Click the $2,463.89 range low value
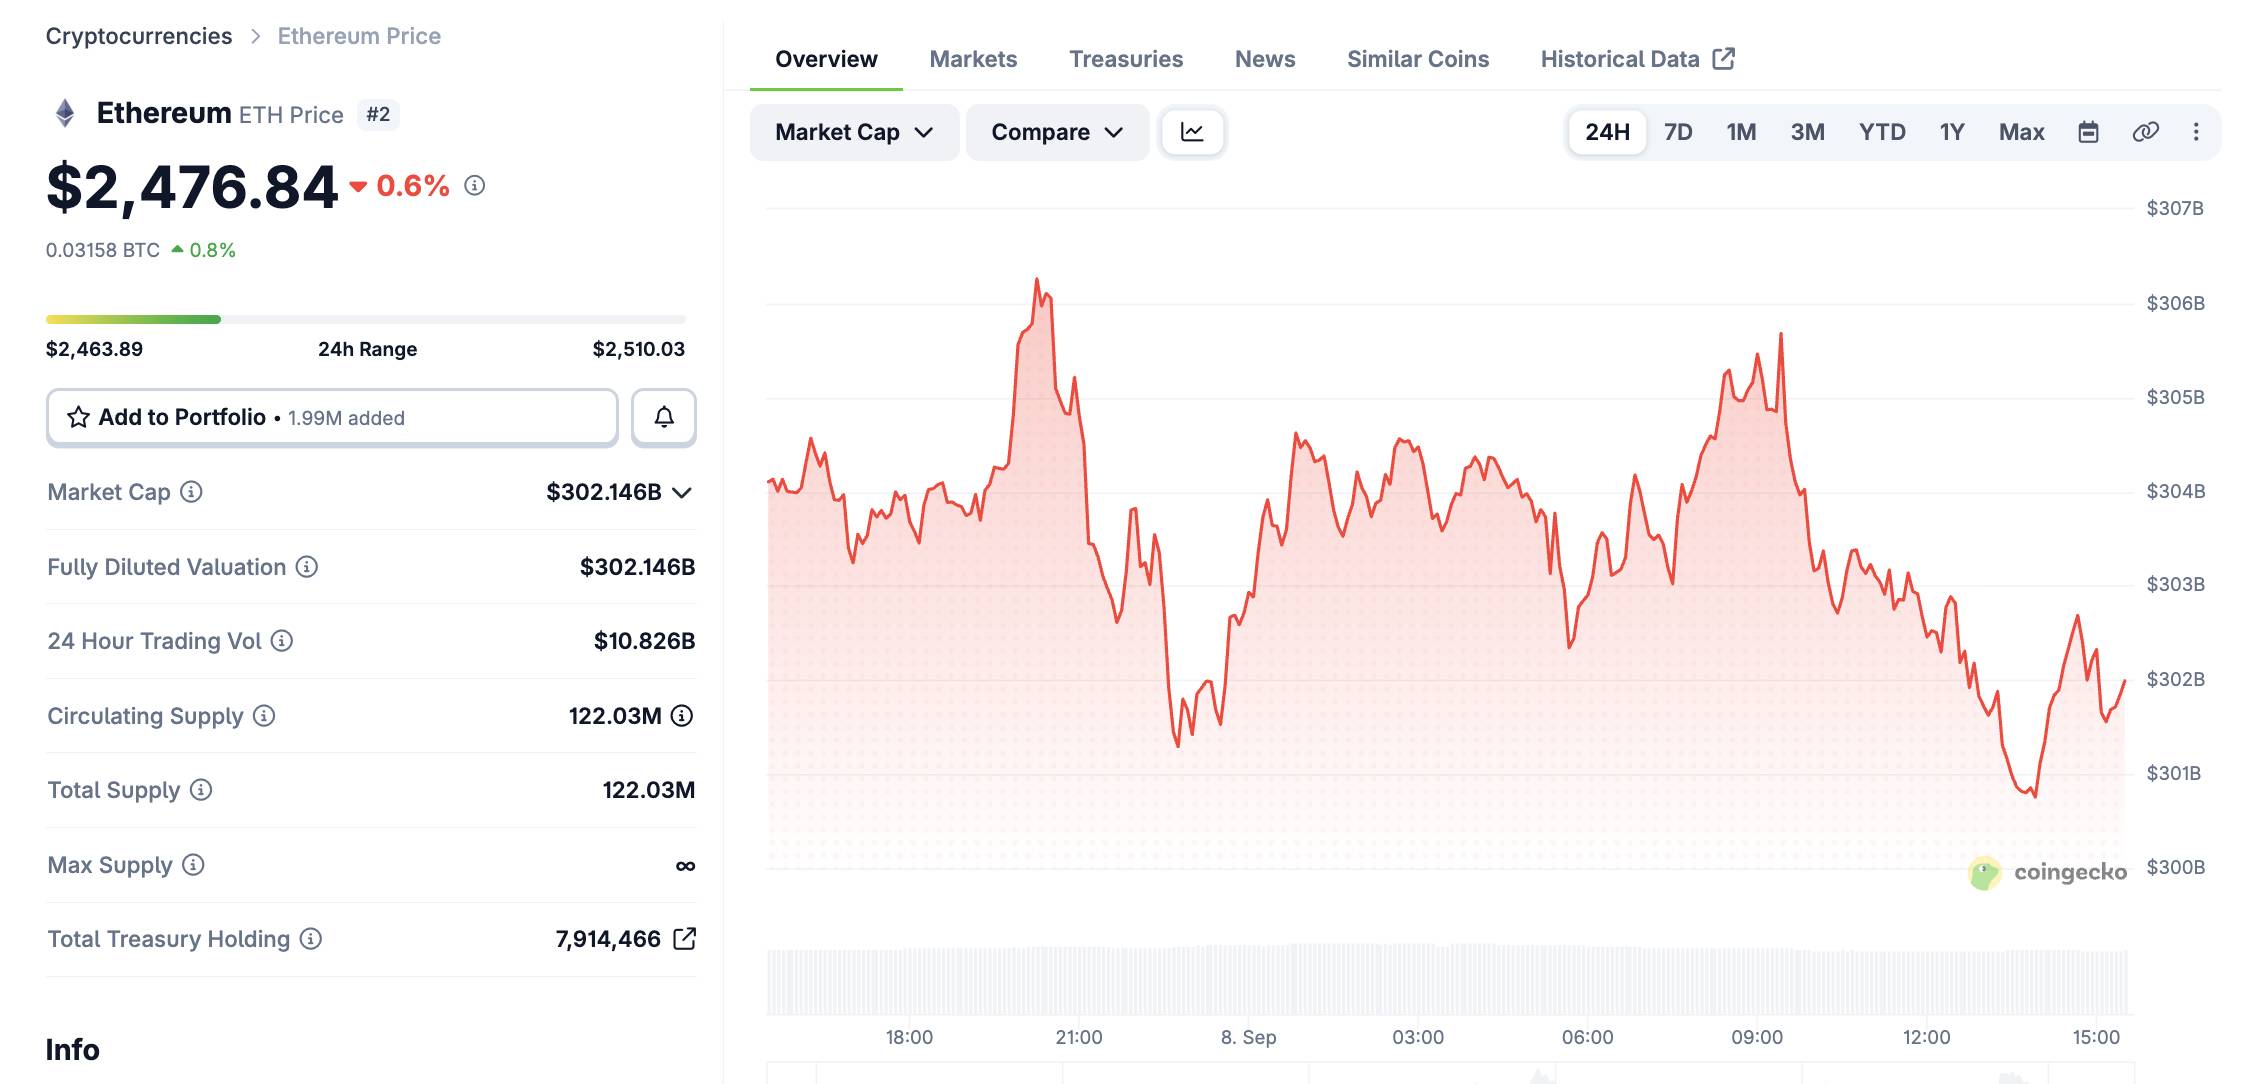Image resolution: width=2246 pixels, height=1084 pixels. pos(94,349)
